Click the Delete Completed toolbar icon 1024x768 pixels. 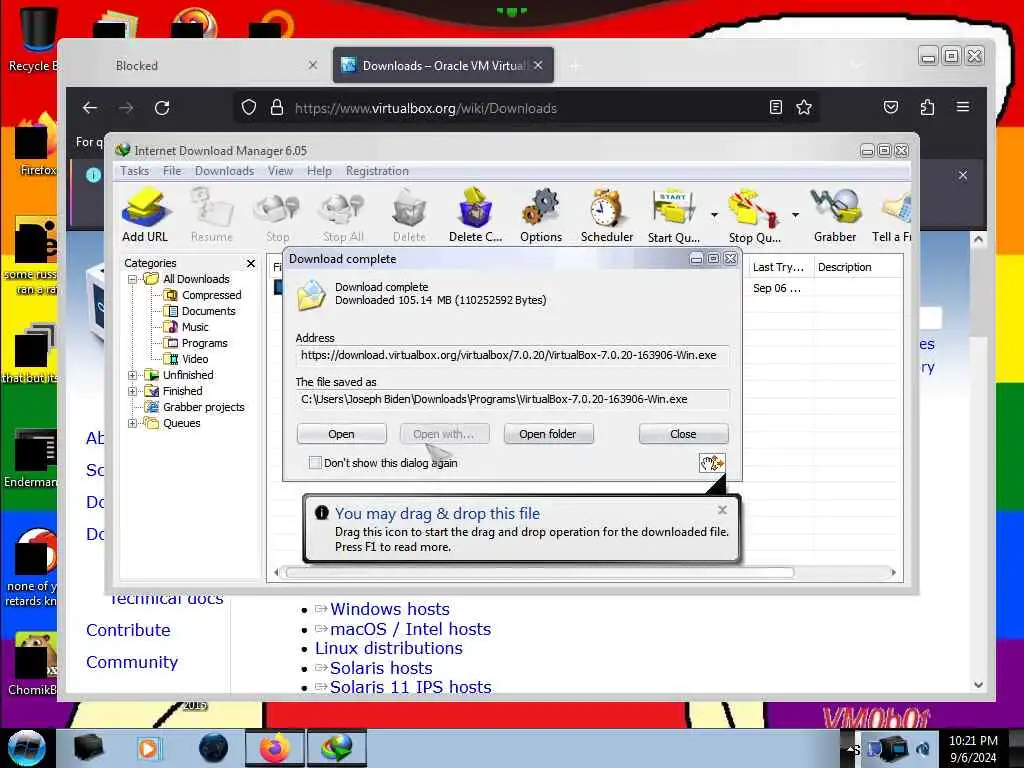pos(475,215)
